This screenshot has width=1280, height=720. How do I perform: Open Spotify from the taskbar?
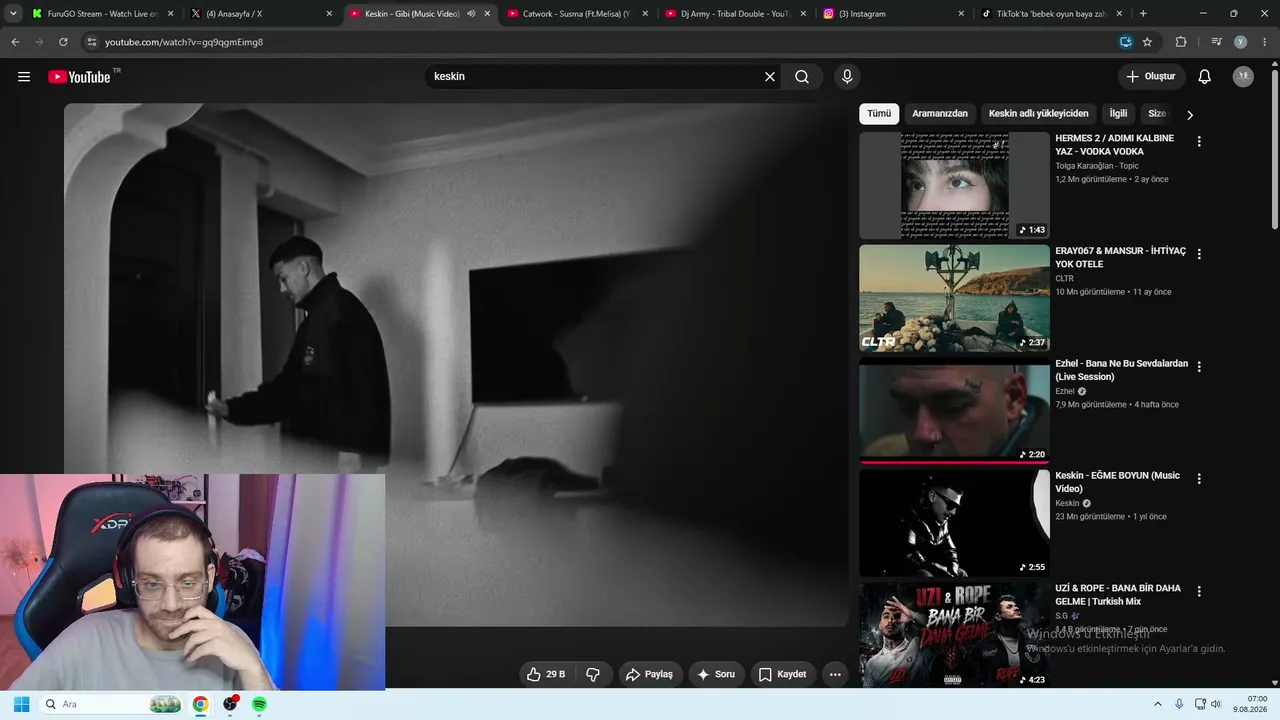(x=259, y=704)
